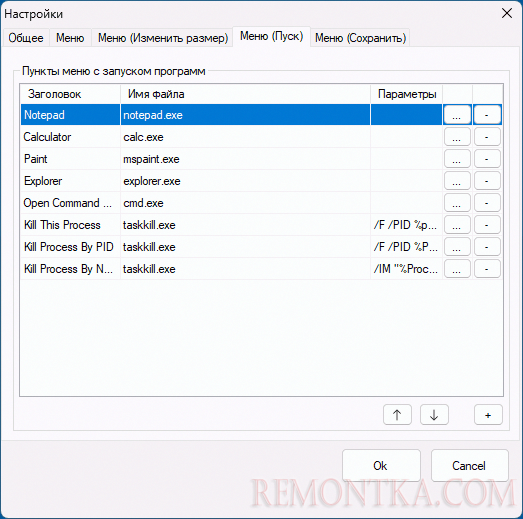Viewport: 523px width, 519px height.
Task: Click the mspaint.exe file name cell
Action: (245, 159)
